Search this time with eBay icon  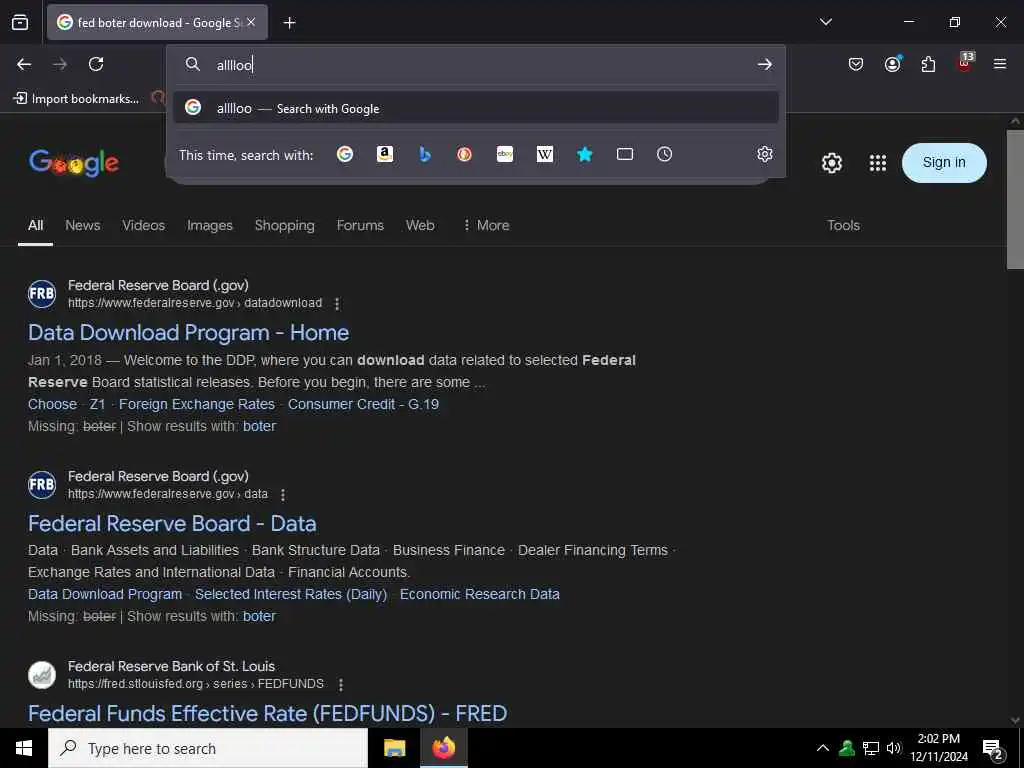coord(505,154)
